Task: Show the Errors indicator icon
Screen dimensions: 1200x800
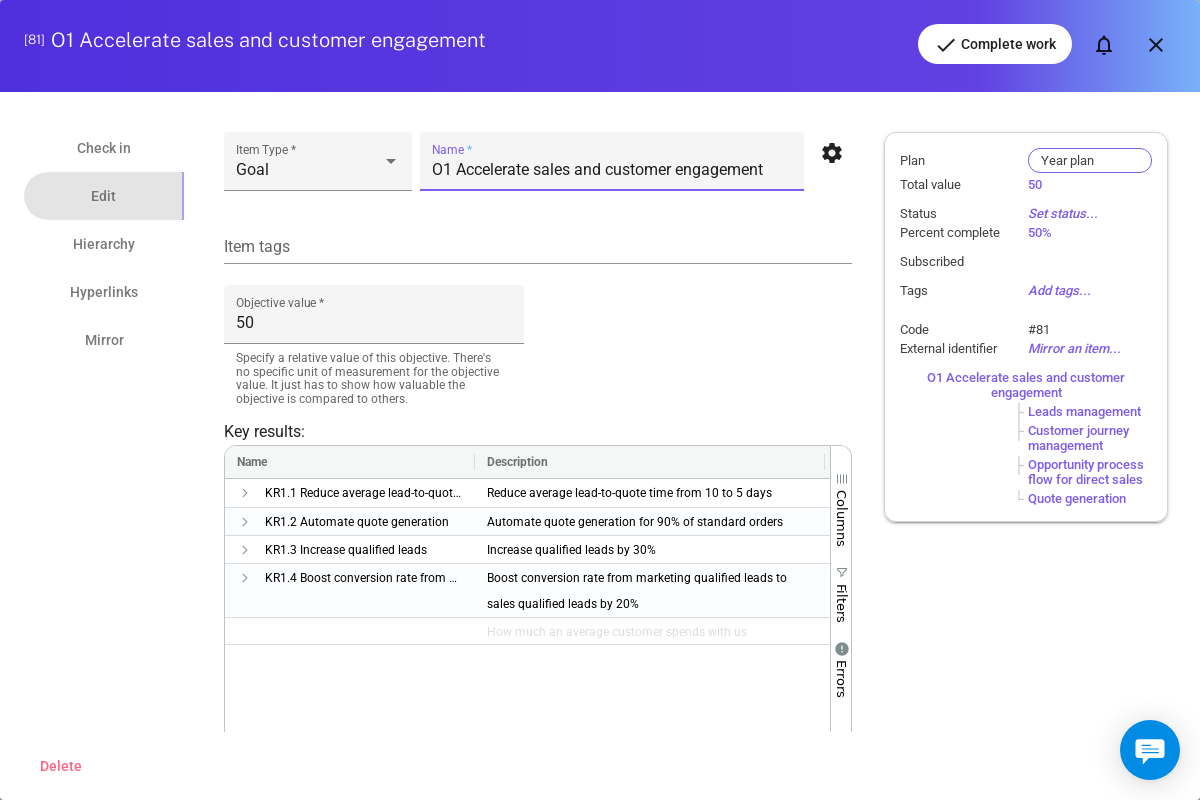Action: 841,649
